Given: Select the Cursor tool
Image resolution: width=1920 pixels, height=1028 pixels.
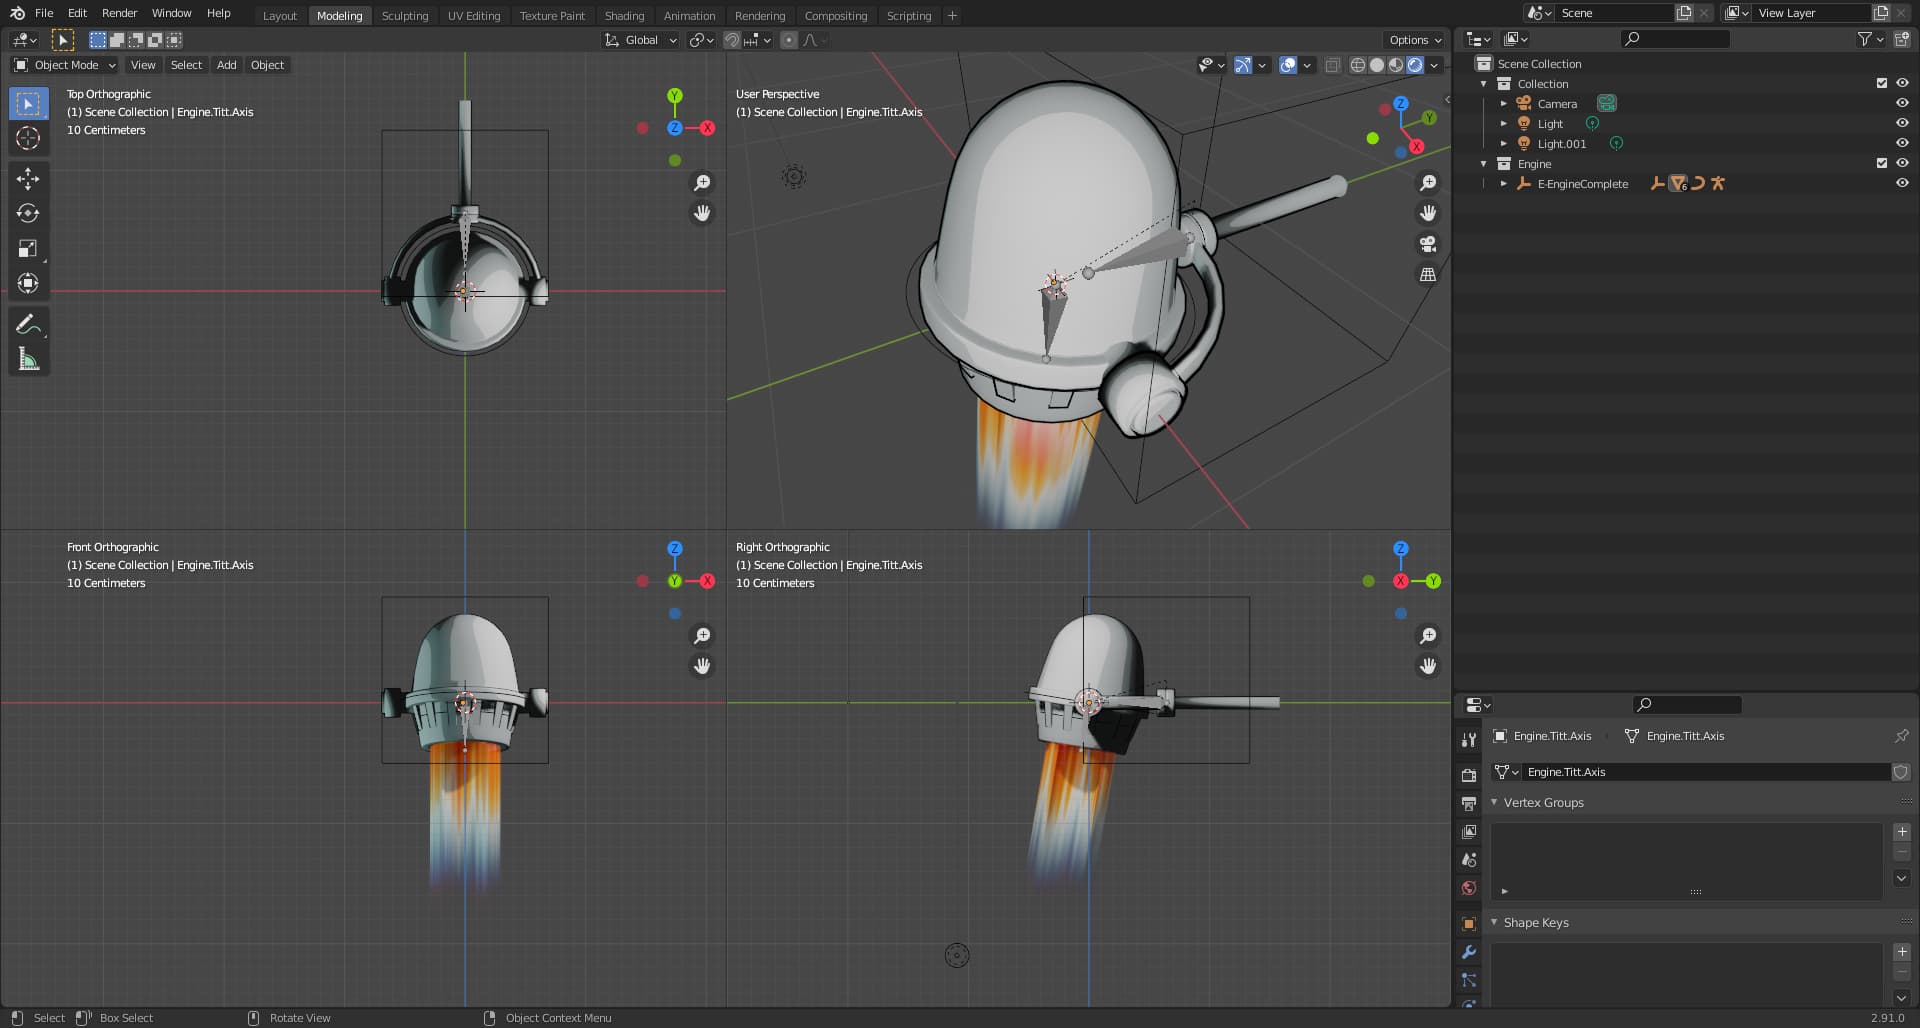Looking at the screenshot, I should pos(28,138).
